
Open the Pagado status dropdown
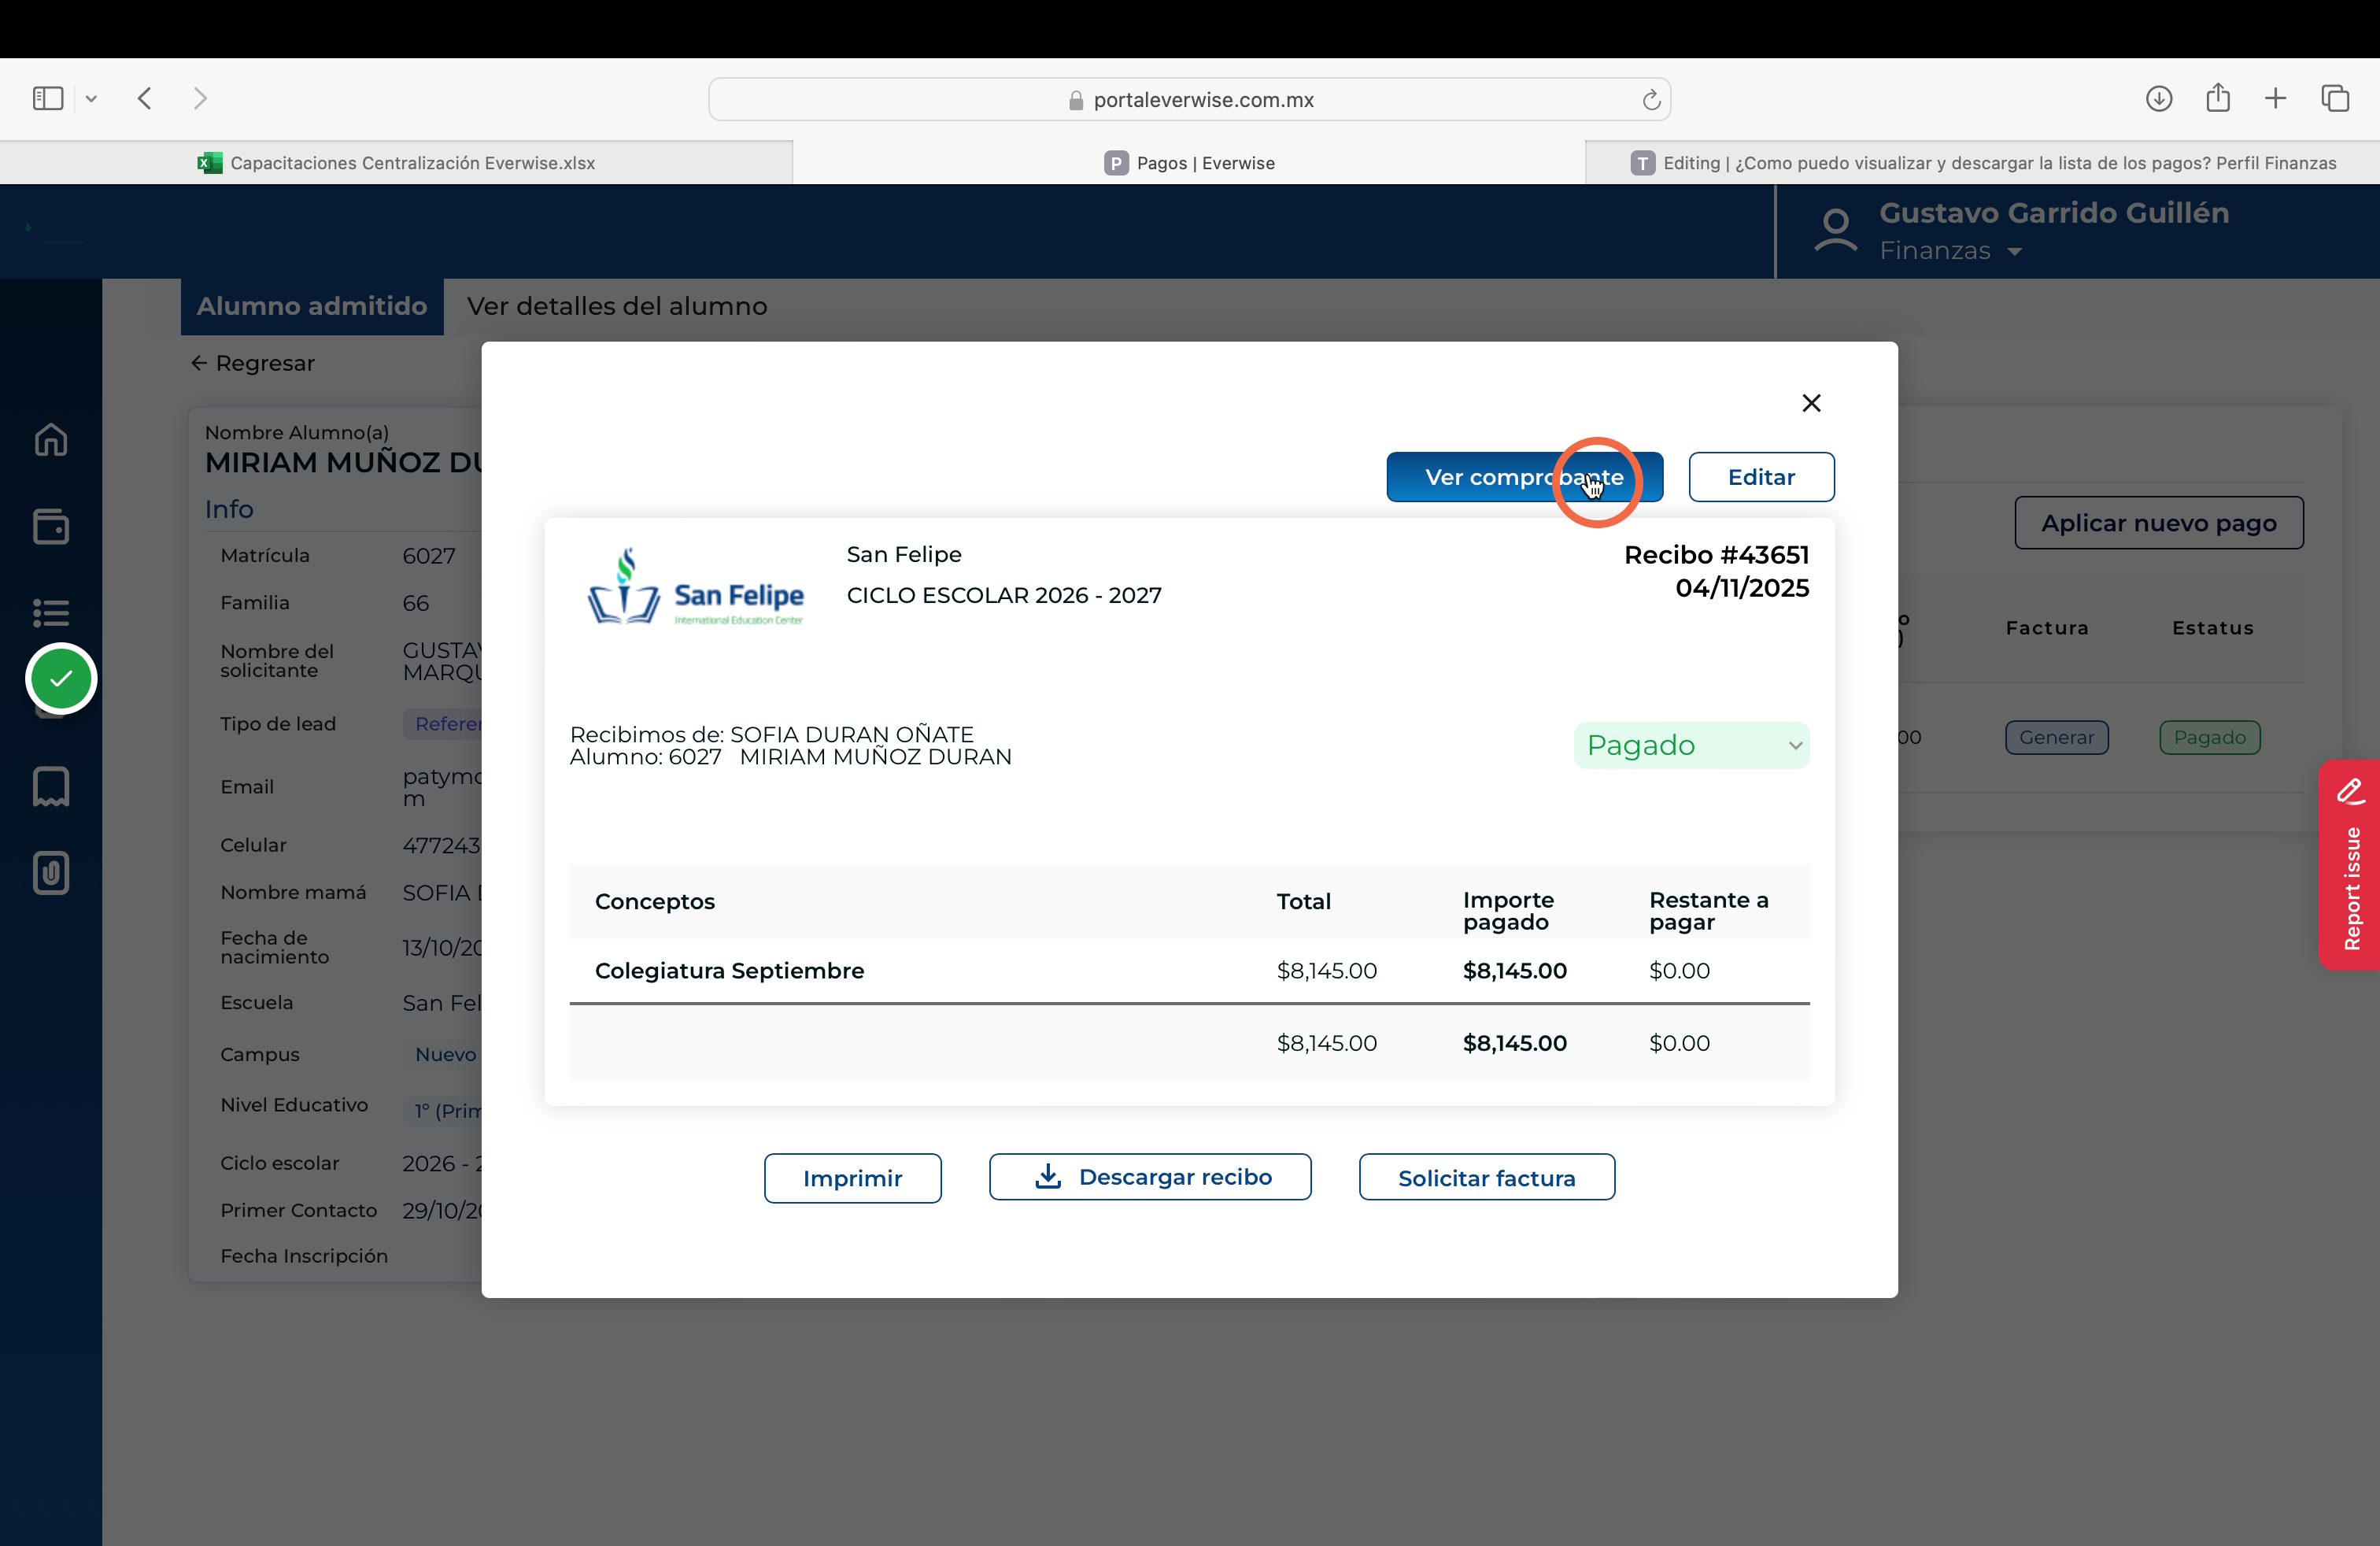click(1691, 745)
